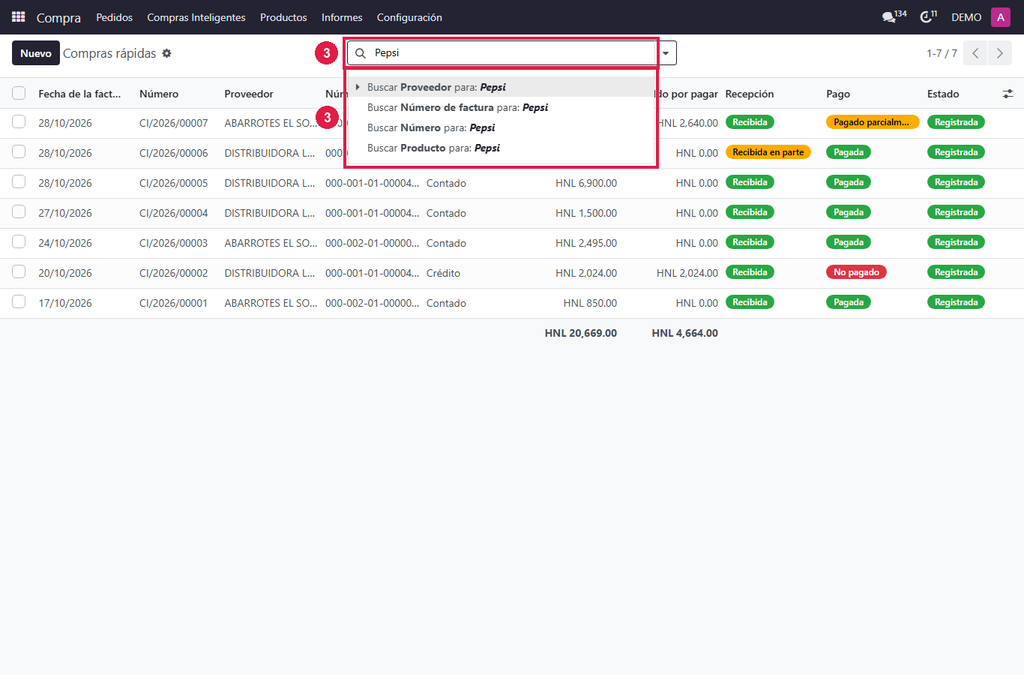Sort by Fecha de la factura column

[80, 94]
